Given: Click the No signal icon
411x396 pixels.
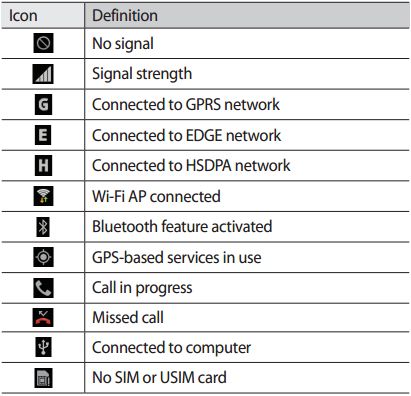Looking at the screenshot, I should [43, 43].
